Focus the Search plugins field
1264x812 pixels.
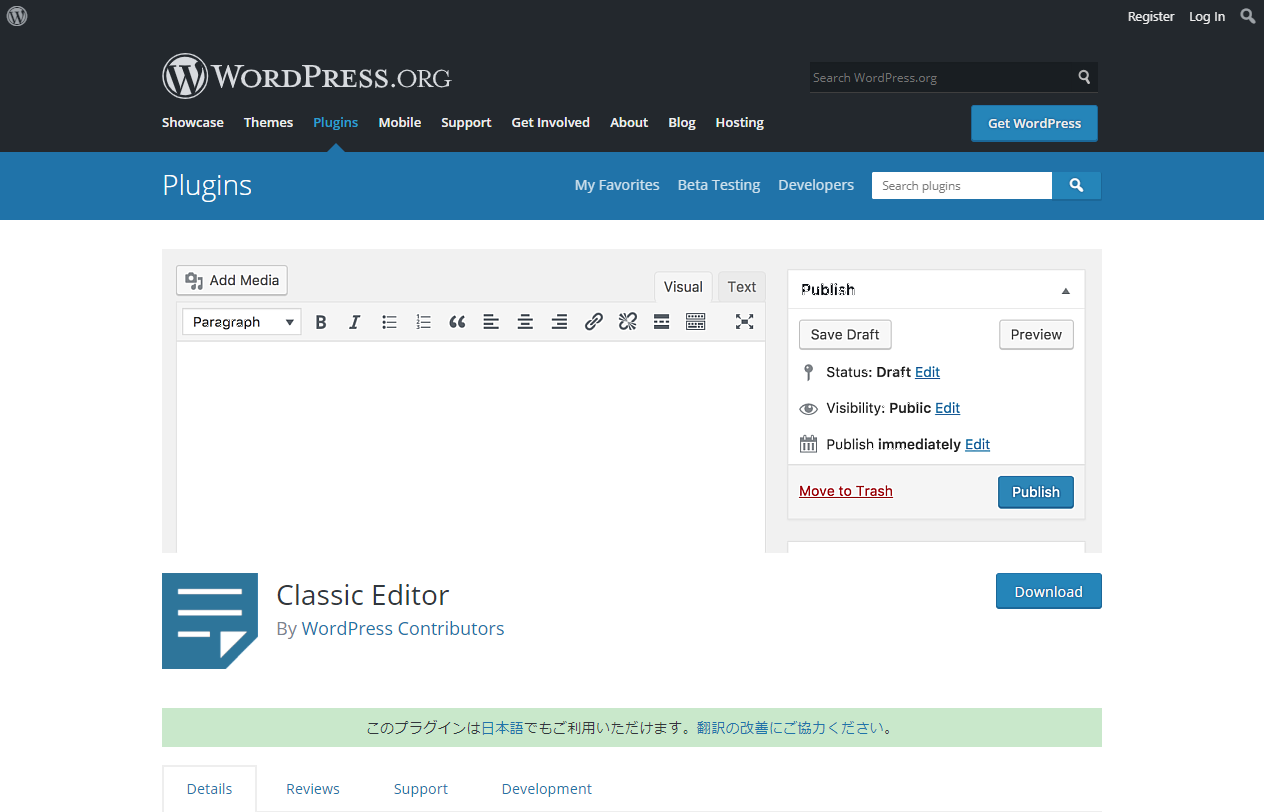pos(962,185)
